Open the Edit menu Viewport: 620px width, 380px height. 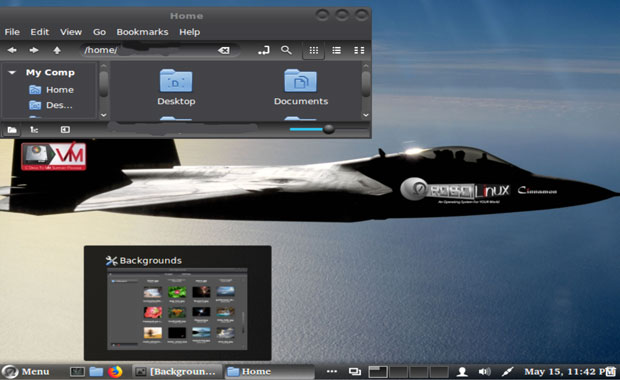point(40,32)
